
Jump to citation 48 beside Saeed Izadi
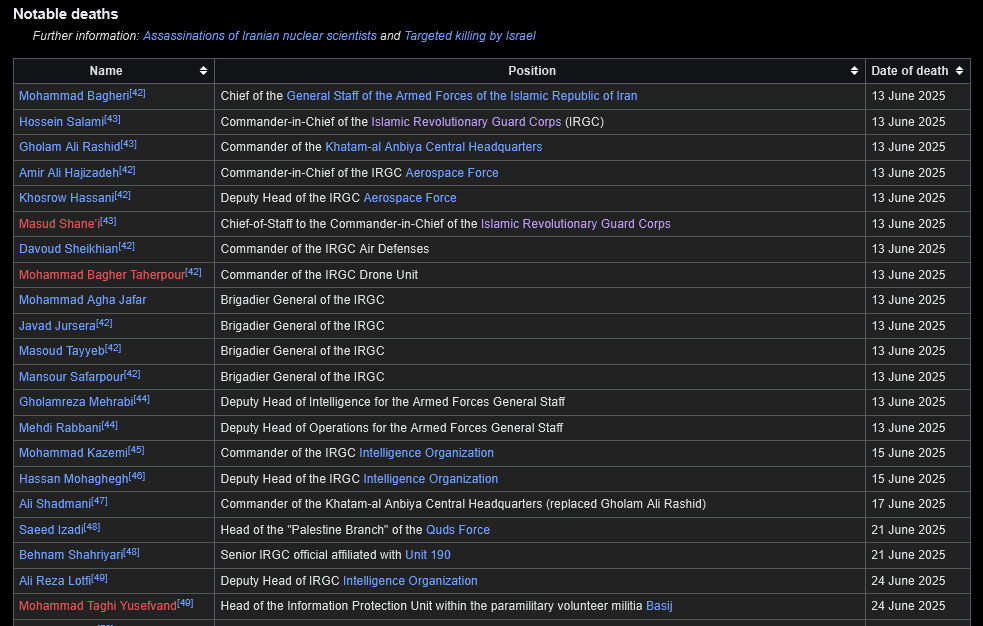[92, 526]
